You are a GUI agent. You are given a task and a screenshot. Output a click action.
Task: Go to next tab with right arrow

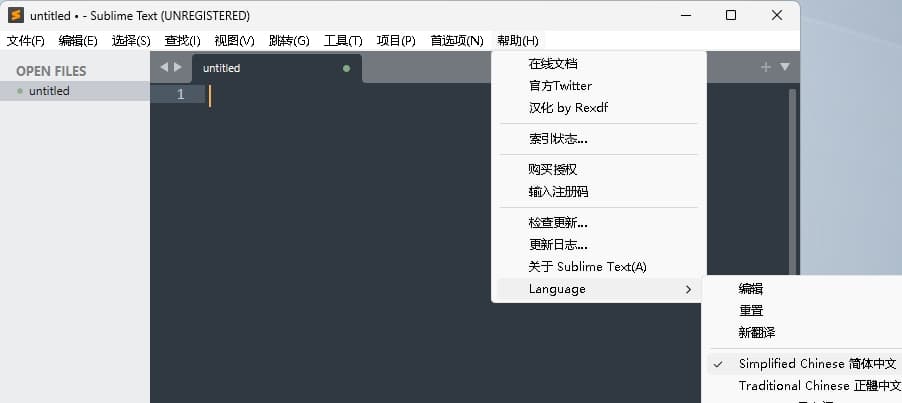[x=178, y=67]
